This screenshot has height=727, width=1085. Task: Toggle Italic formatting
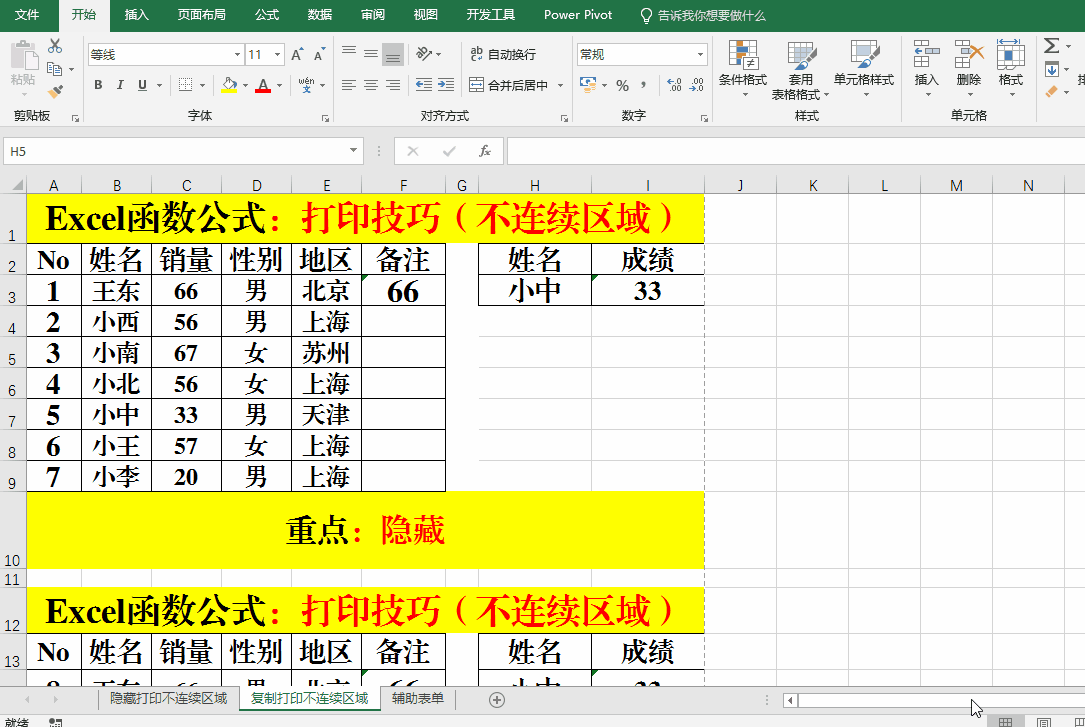[x=120, y=85]
